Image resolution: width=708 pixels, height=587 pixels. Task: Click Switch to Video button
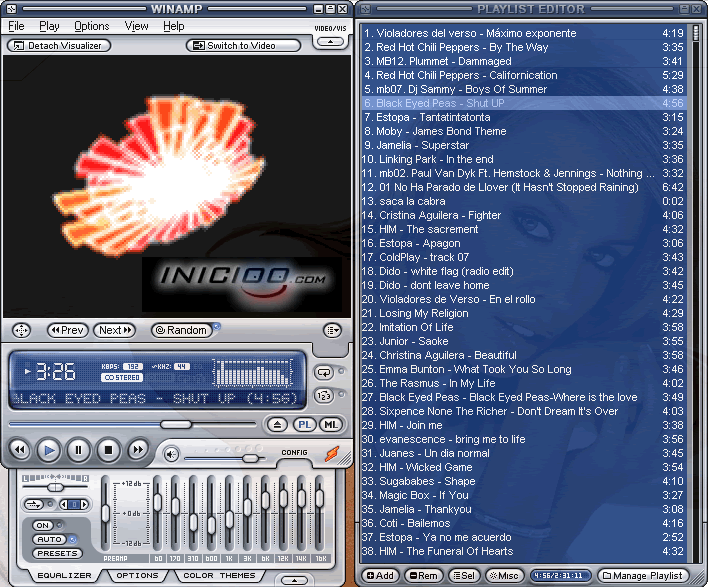point(243,46)
